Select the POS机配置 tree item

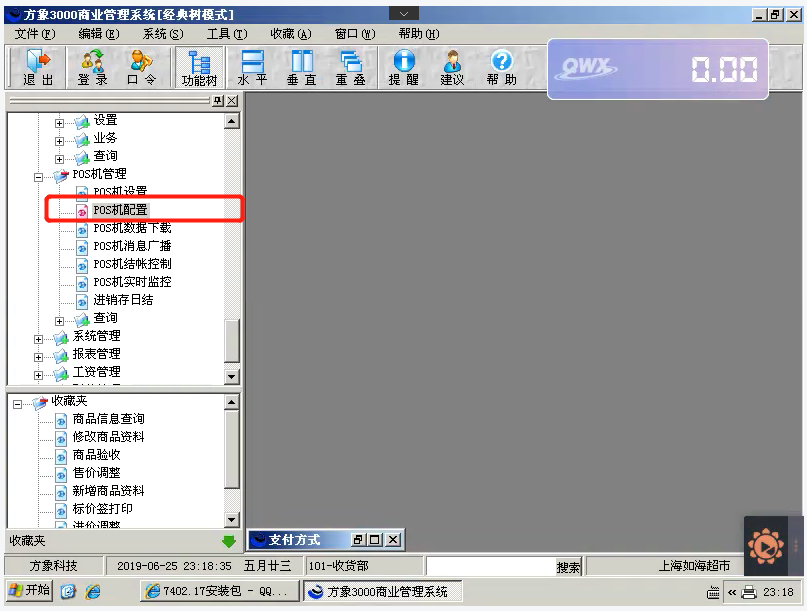click(x=120, y=210)
